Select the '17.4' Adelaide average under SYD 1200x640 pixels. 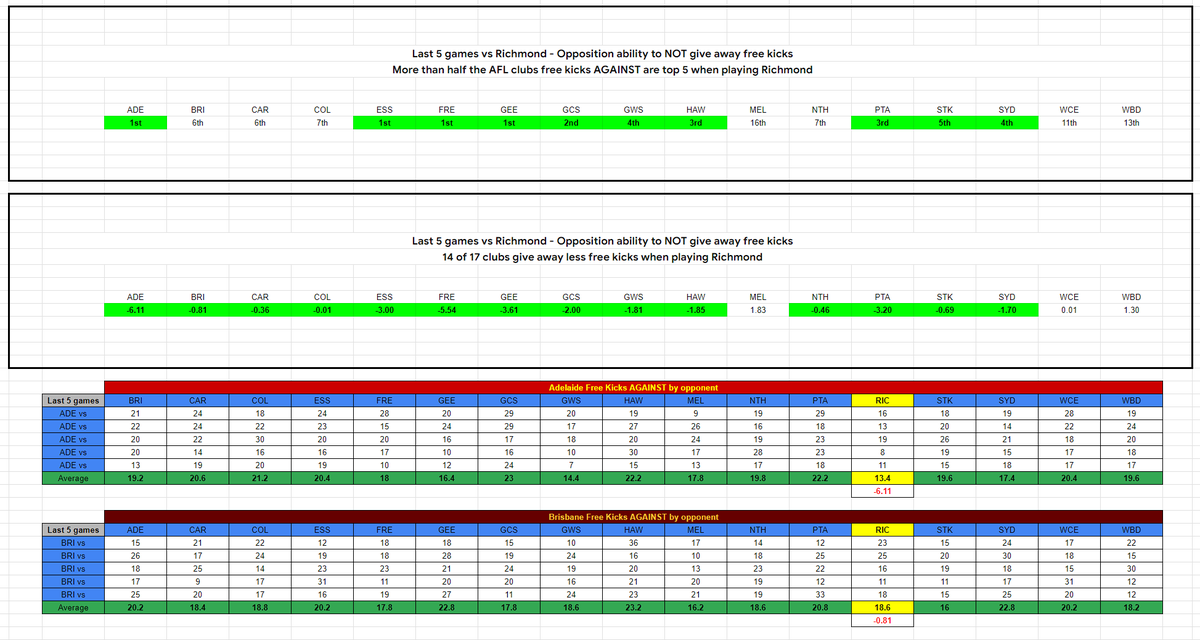coord(1007,478)
